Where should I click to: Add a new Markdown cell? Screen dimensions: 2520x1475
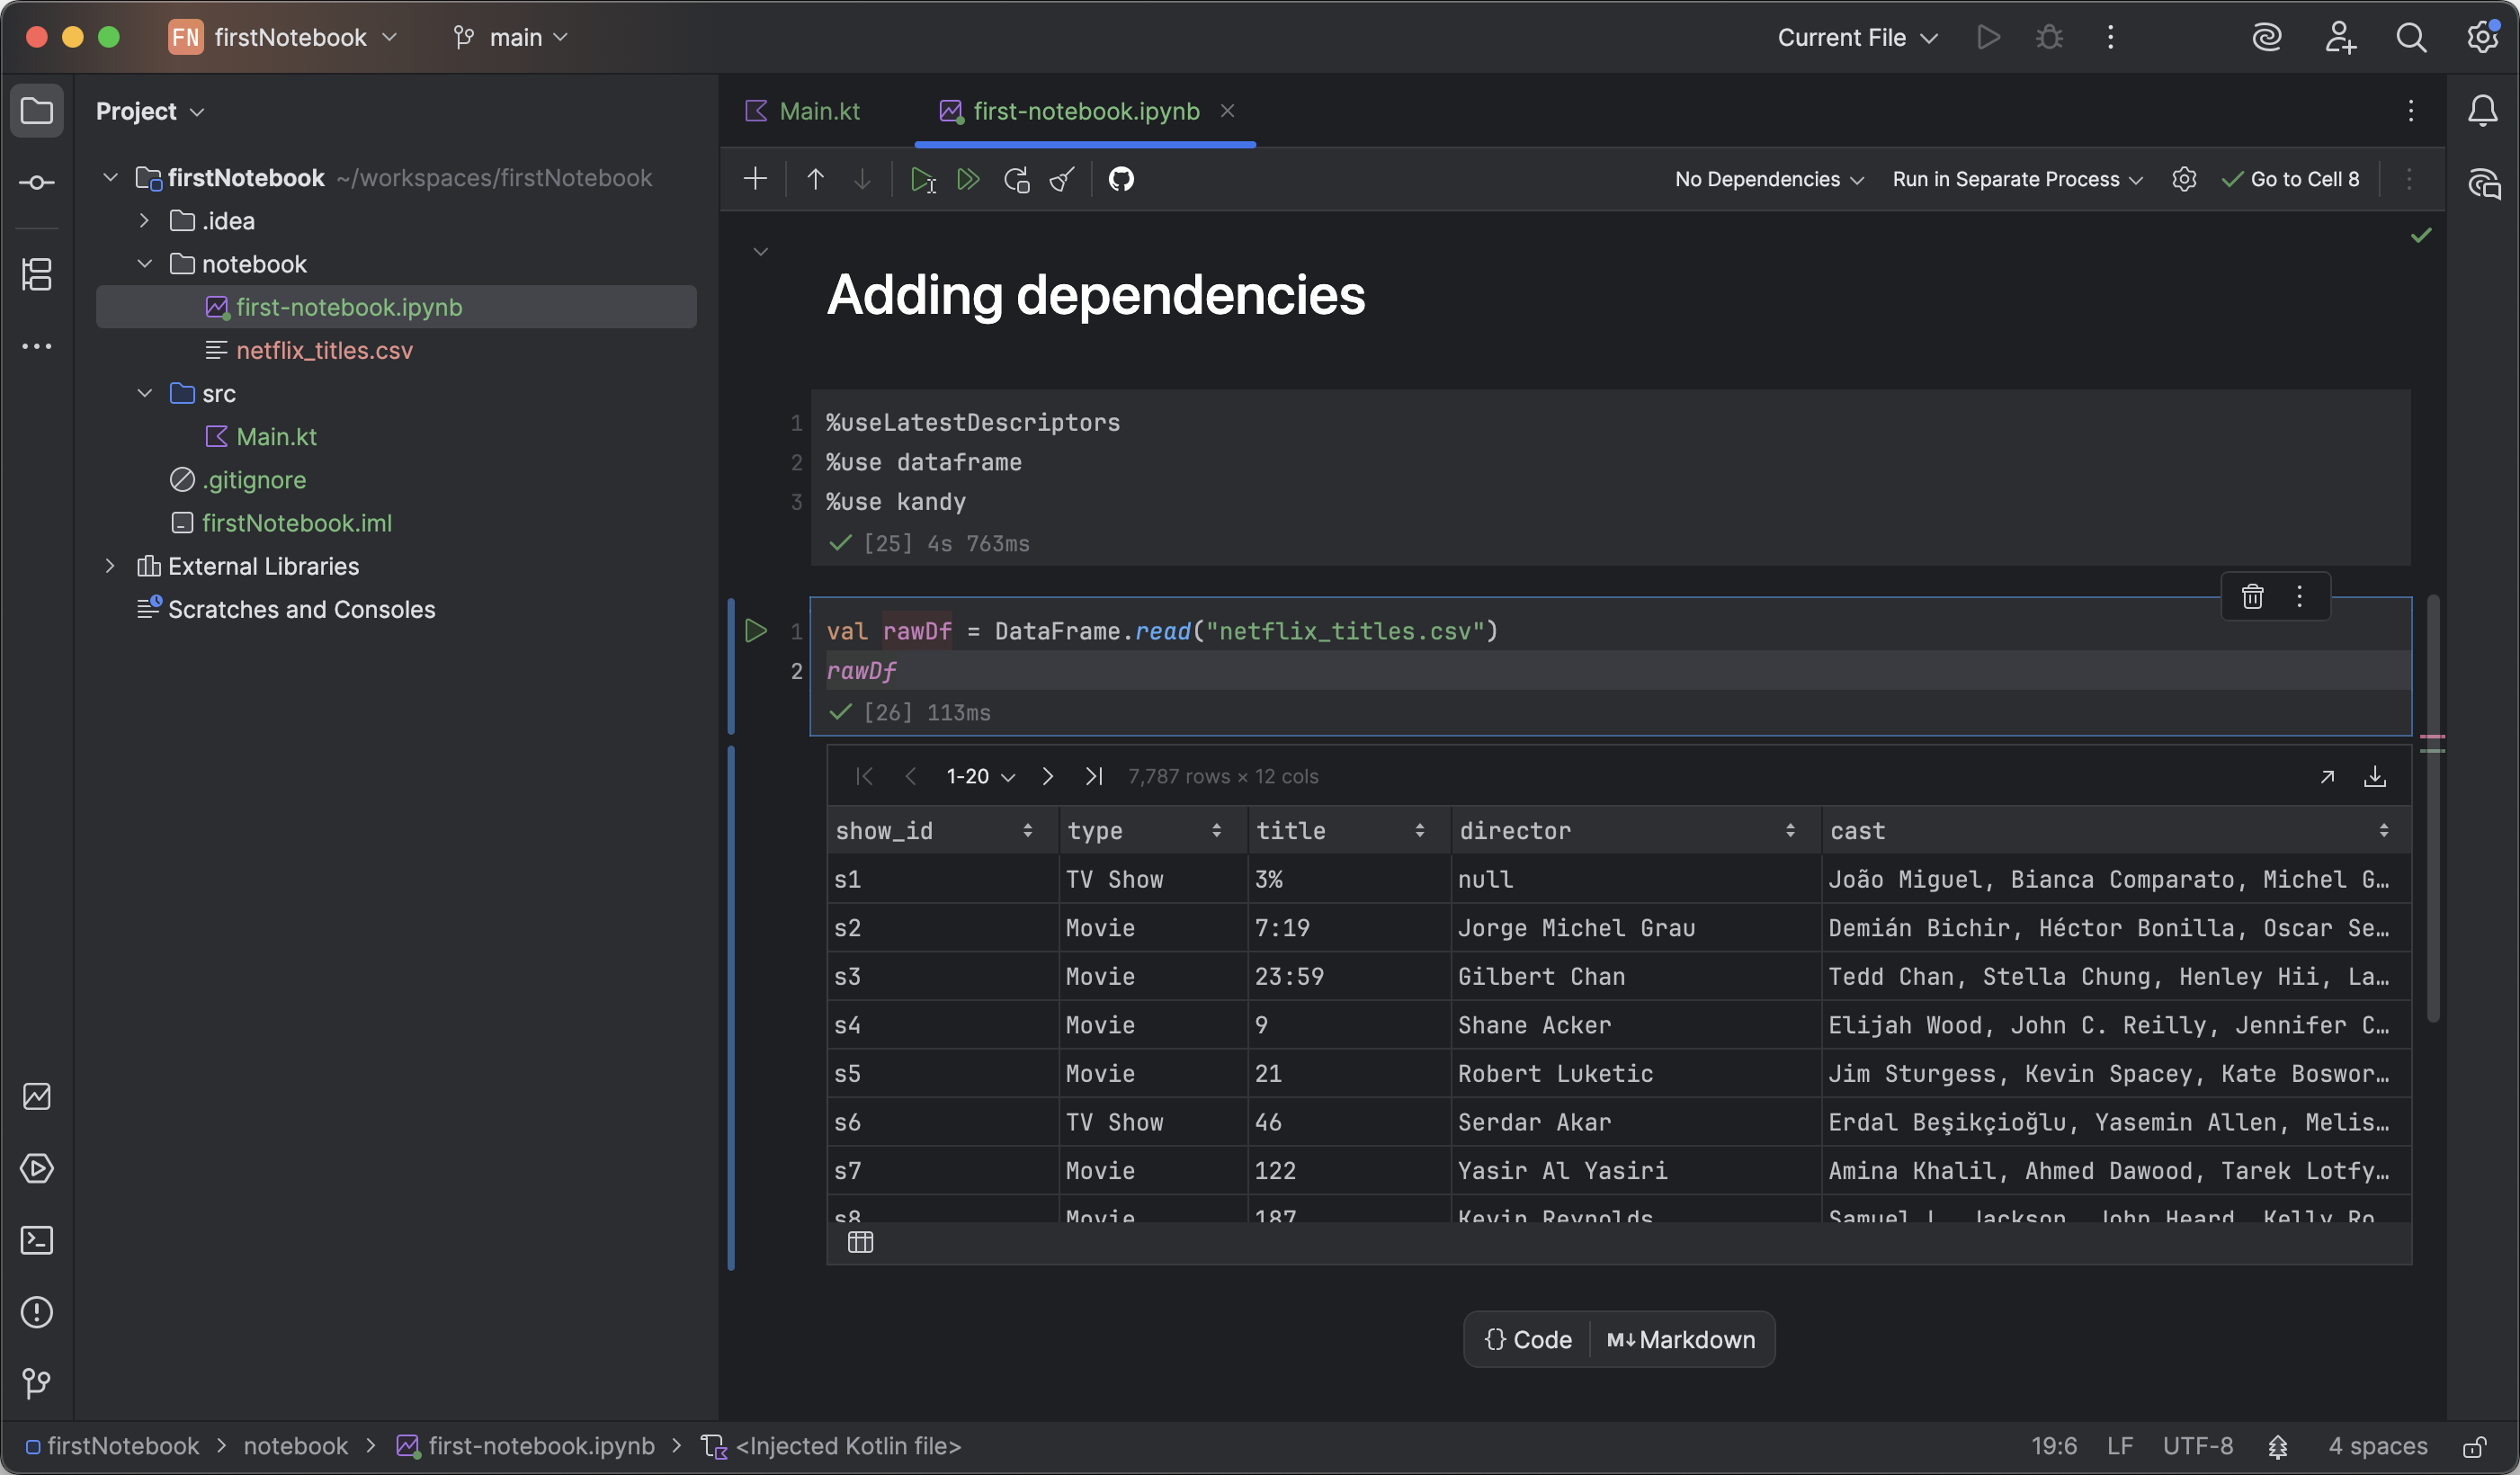[x=1681, y=1339]
